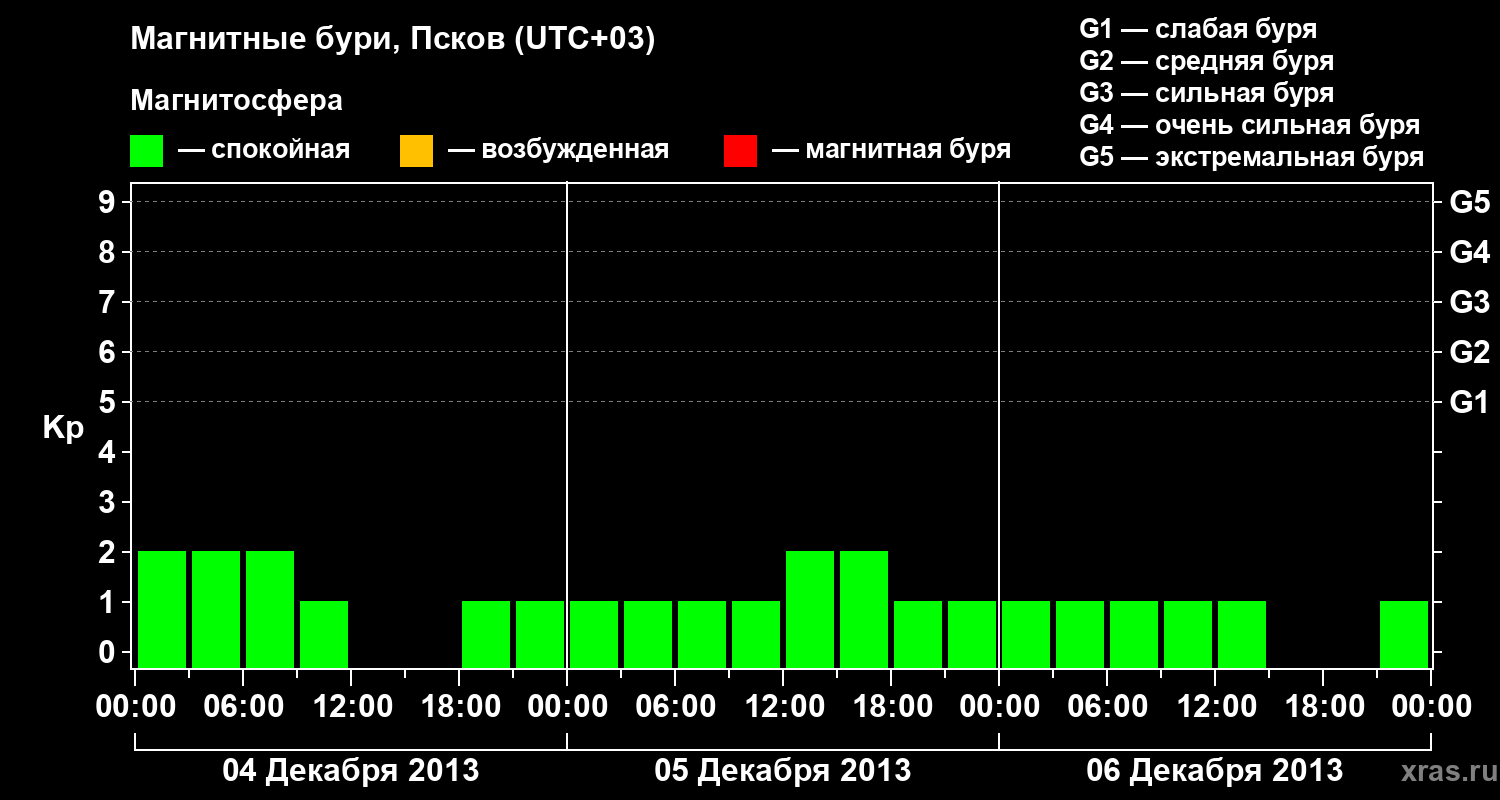Click the '18:00' time label for 05 Декабря

(891, 707)
